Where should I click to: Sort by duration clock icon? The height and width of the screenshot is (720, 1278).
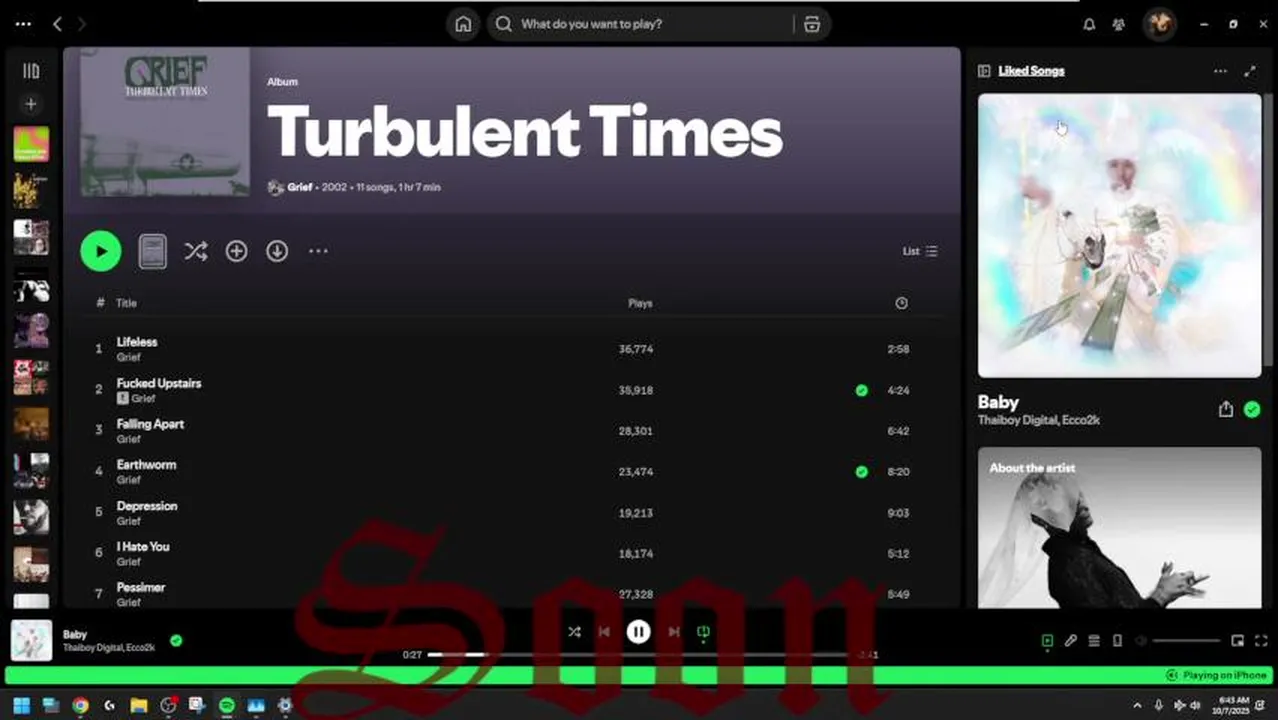tap(901, 303)
